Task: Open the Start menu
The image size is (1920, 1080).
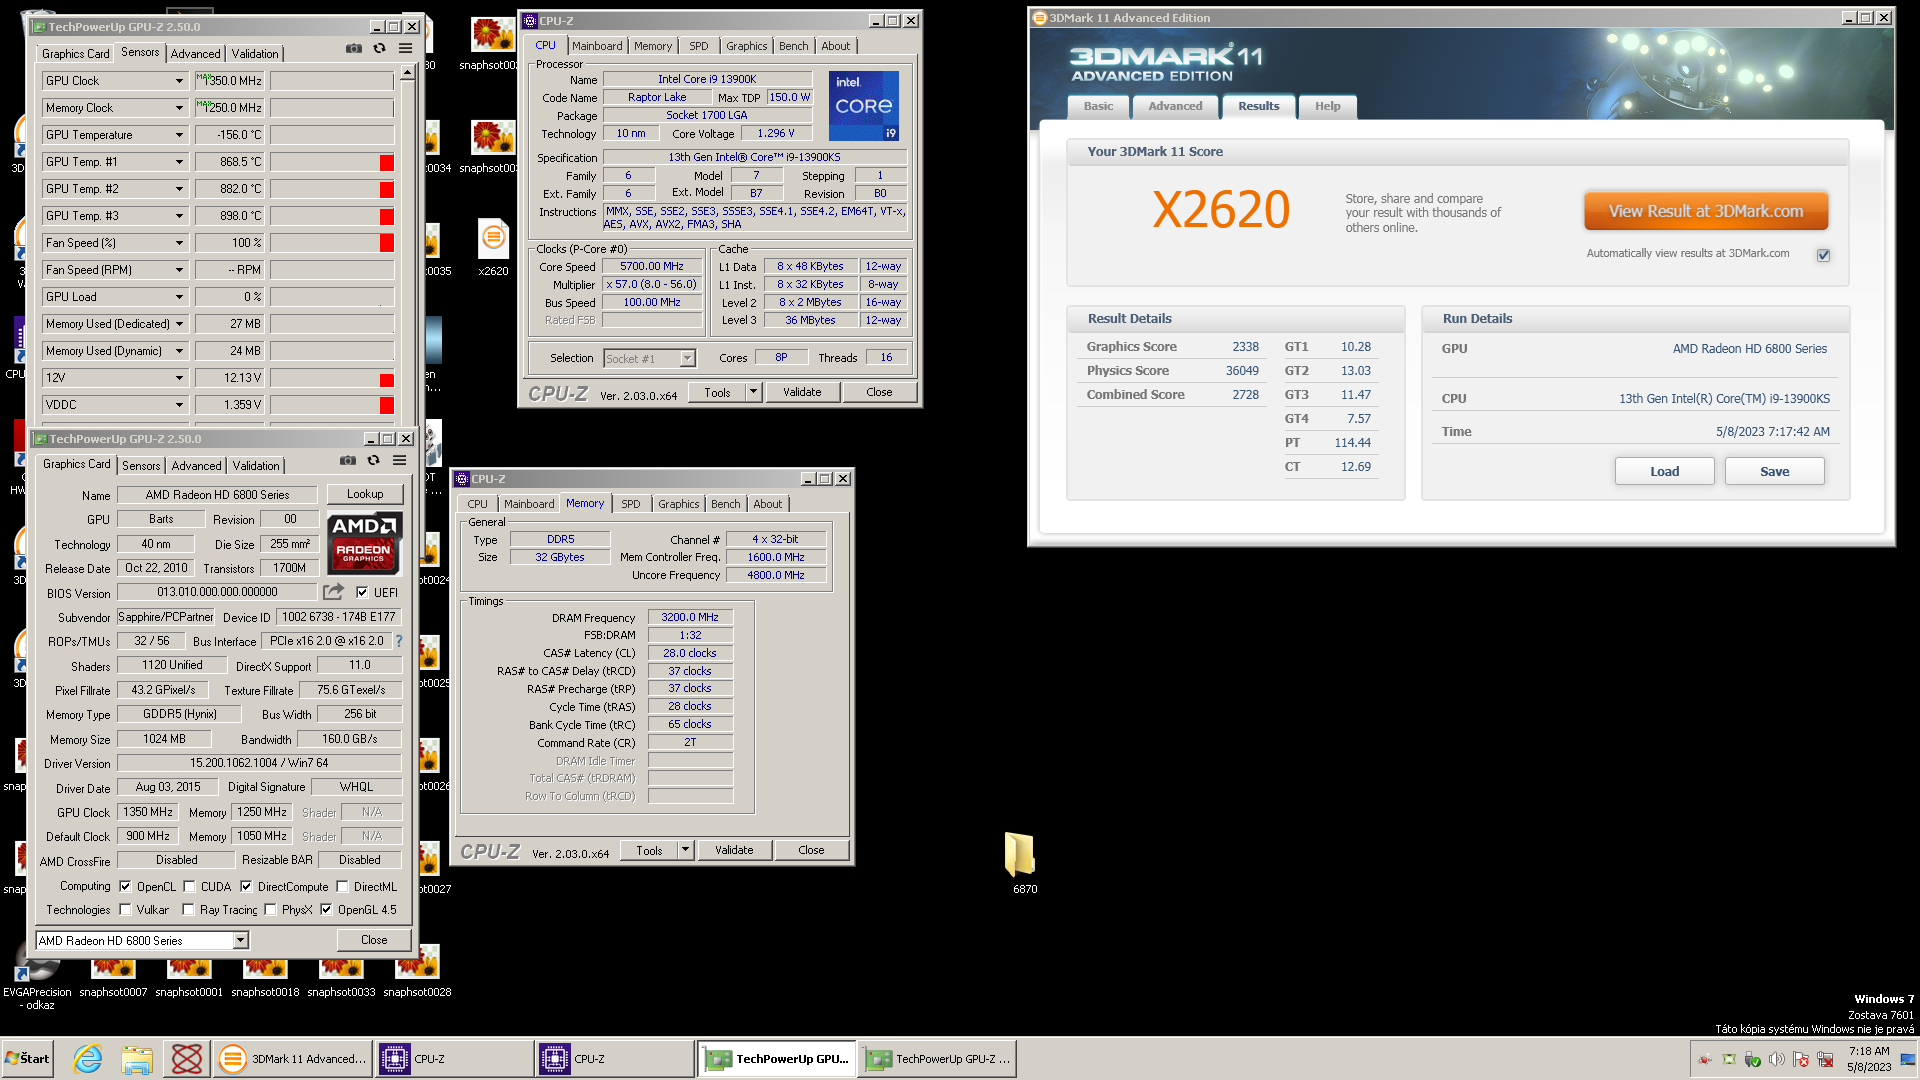Action: [x=28, y=1059]
